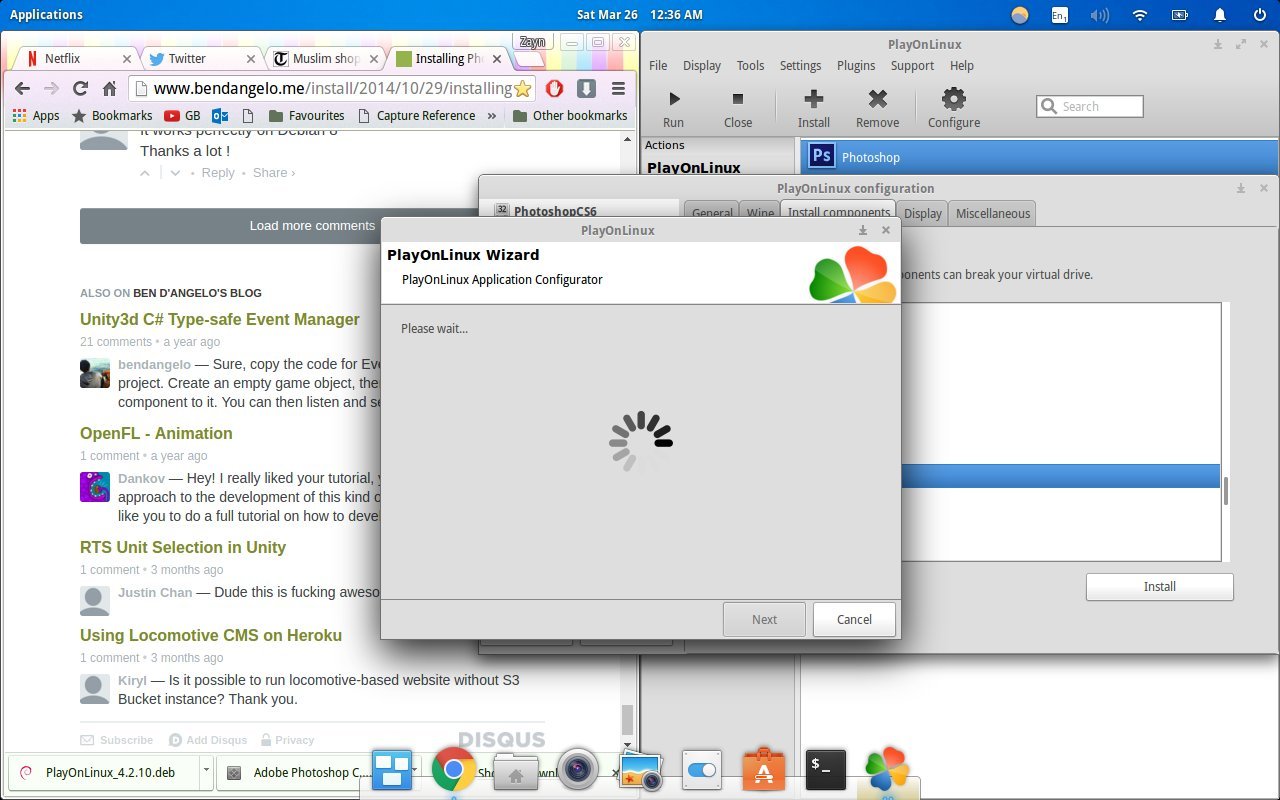Close the Twitter tab
The image size is (1280, 800).
click(x=249, y=58)
